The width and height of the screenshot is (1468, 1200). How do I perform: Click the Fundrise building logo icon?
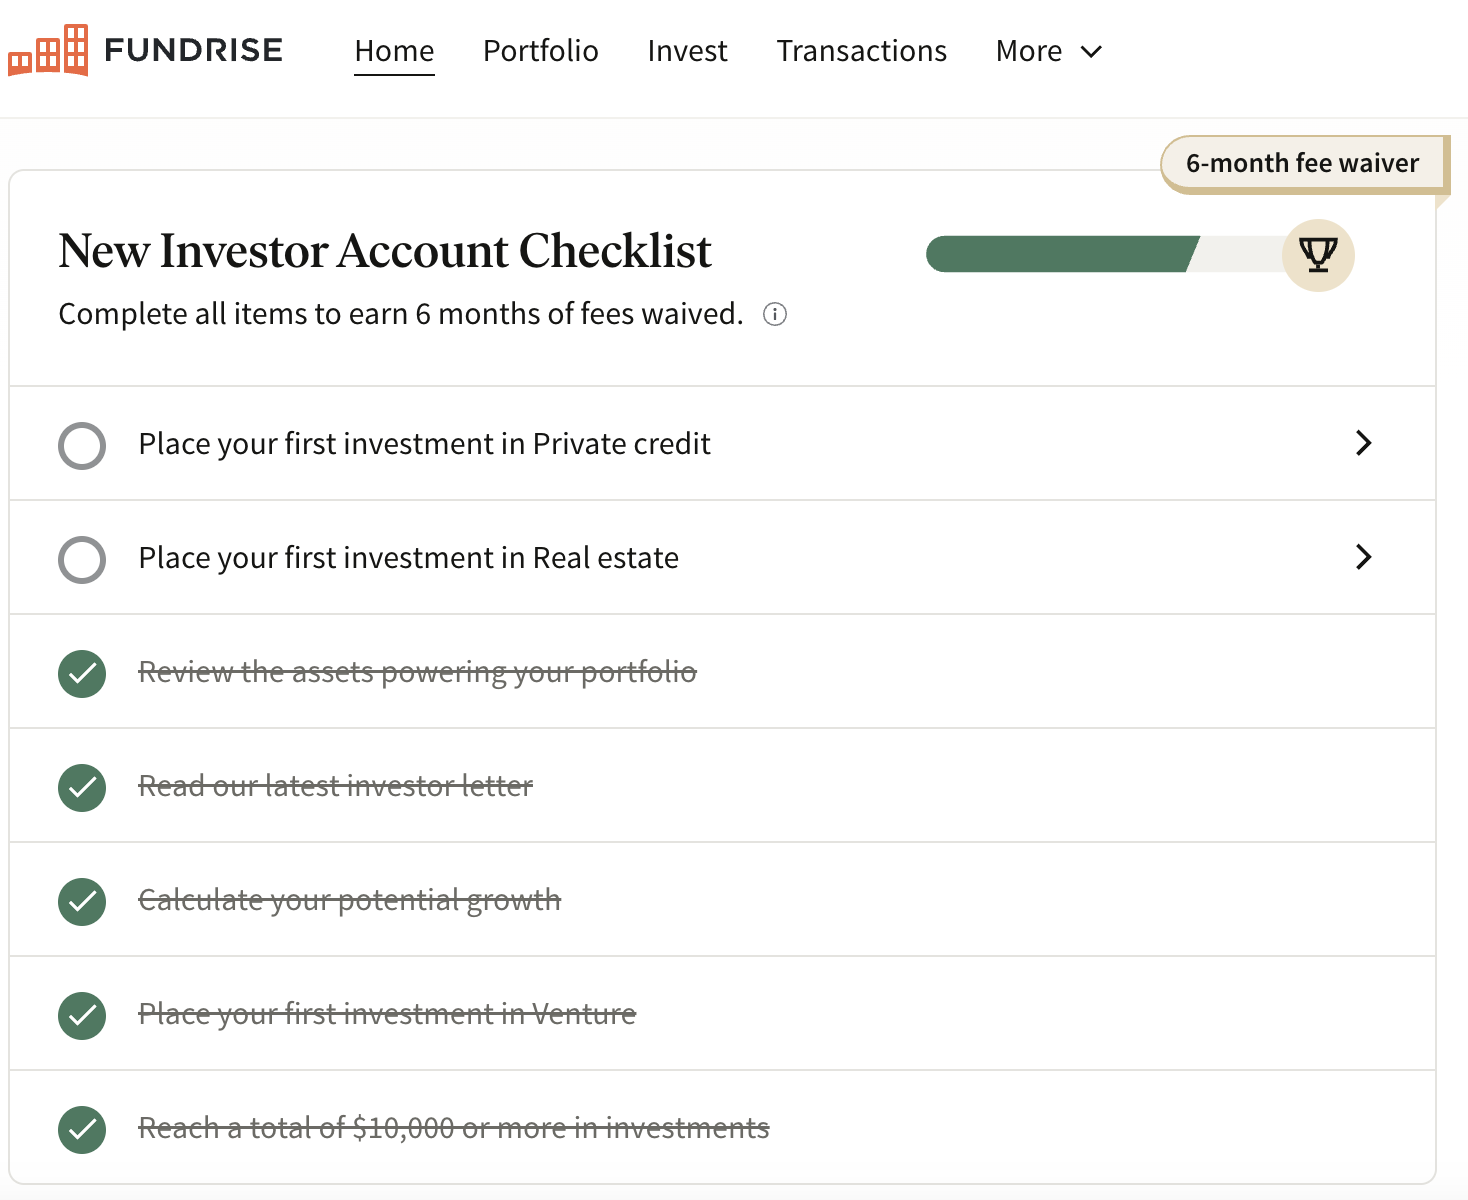(x=48, y=50)
